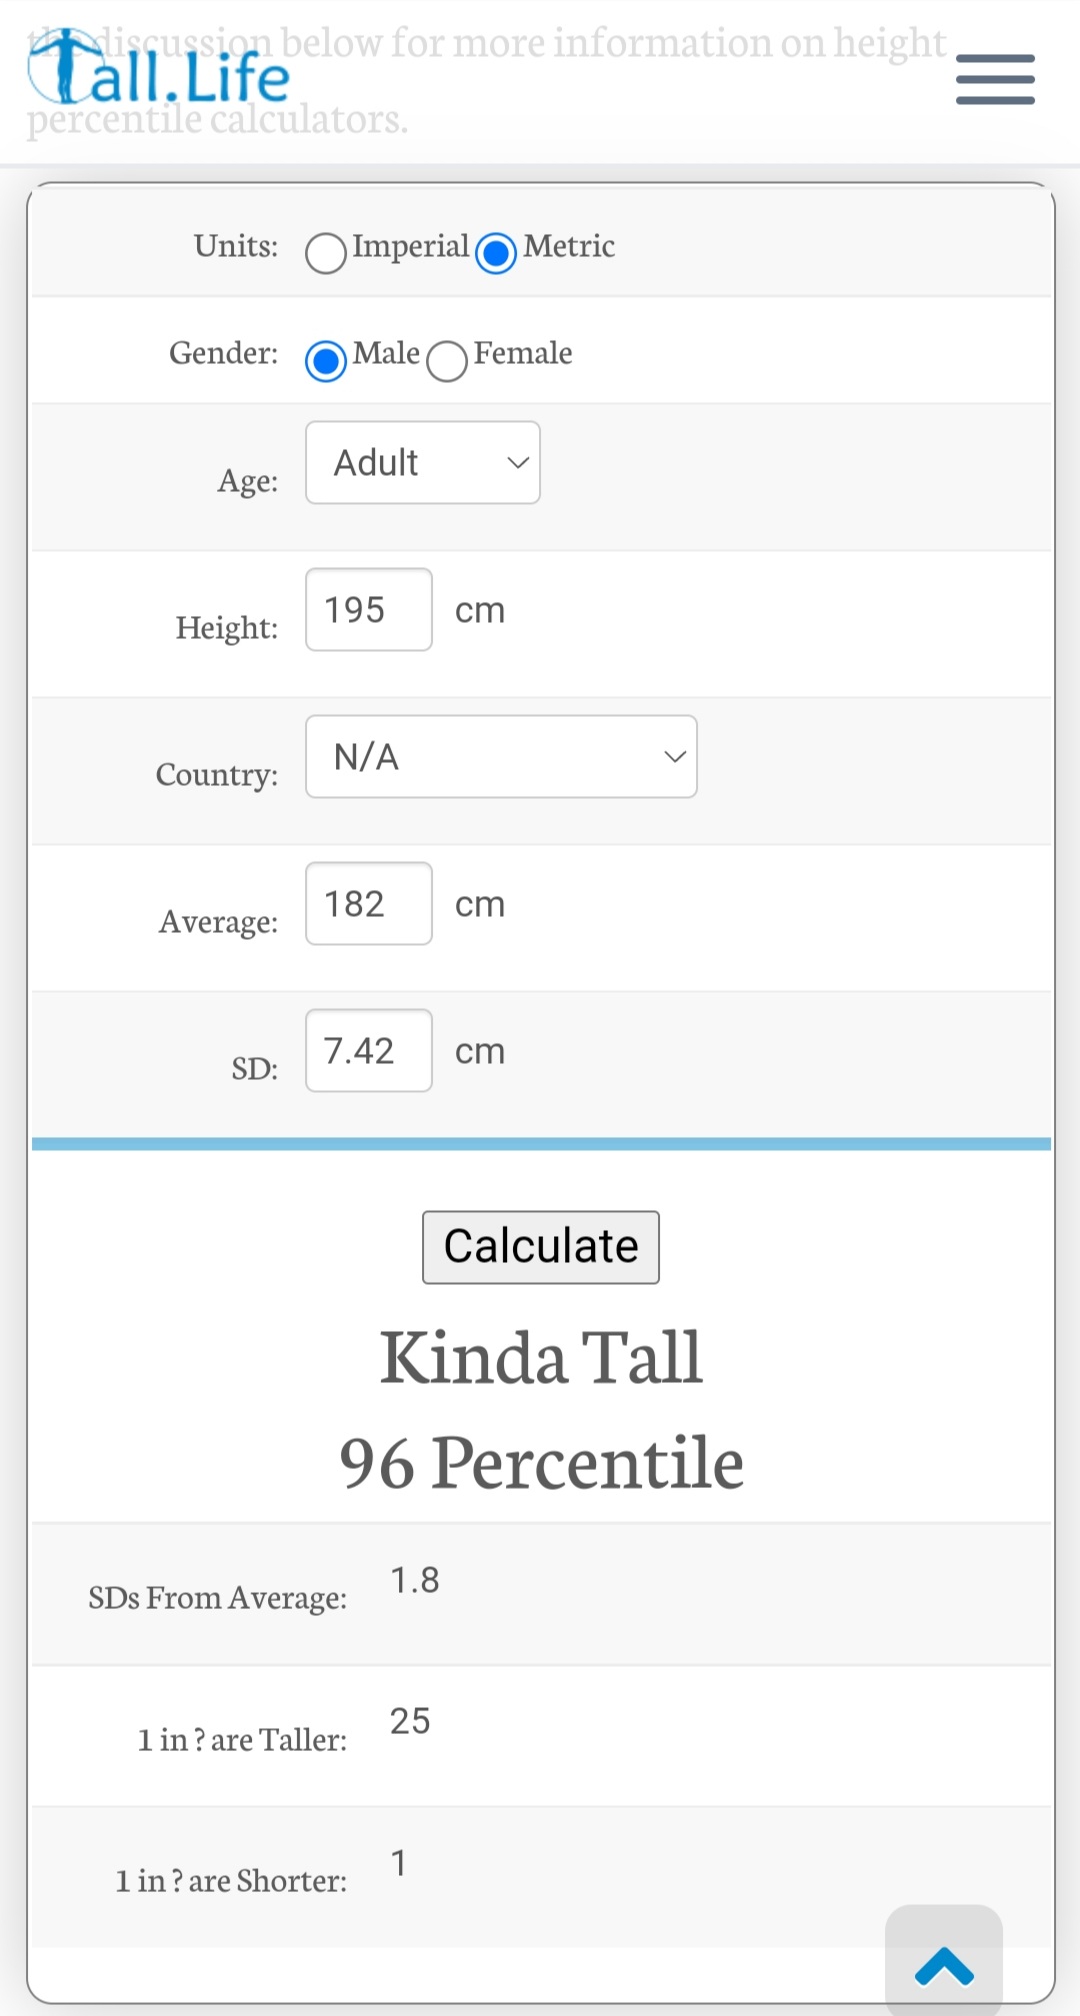The height and width of the screenshot is (2016, 1080).
Task: Tap the Male label text
Action: 386,353
